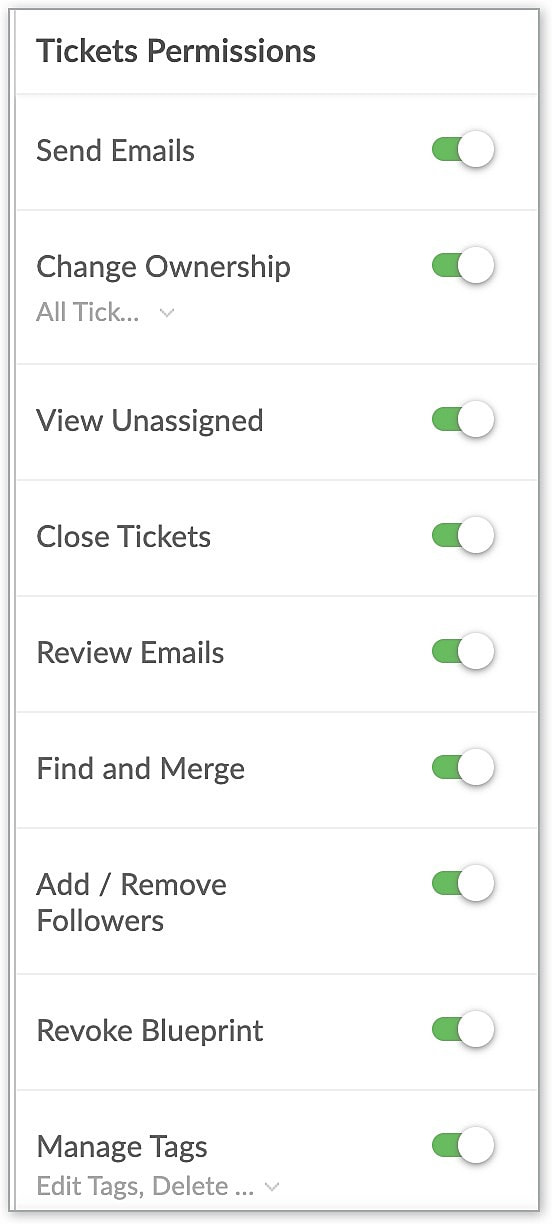Toggle the Send Emails permission switch
Viewport: 552px width, 1224px height.
point(463,151)
